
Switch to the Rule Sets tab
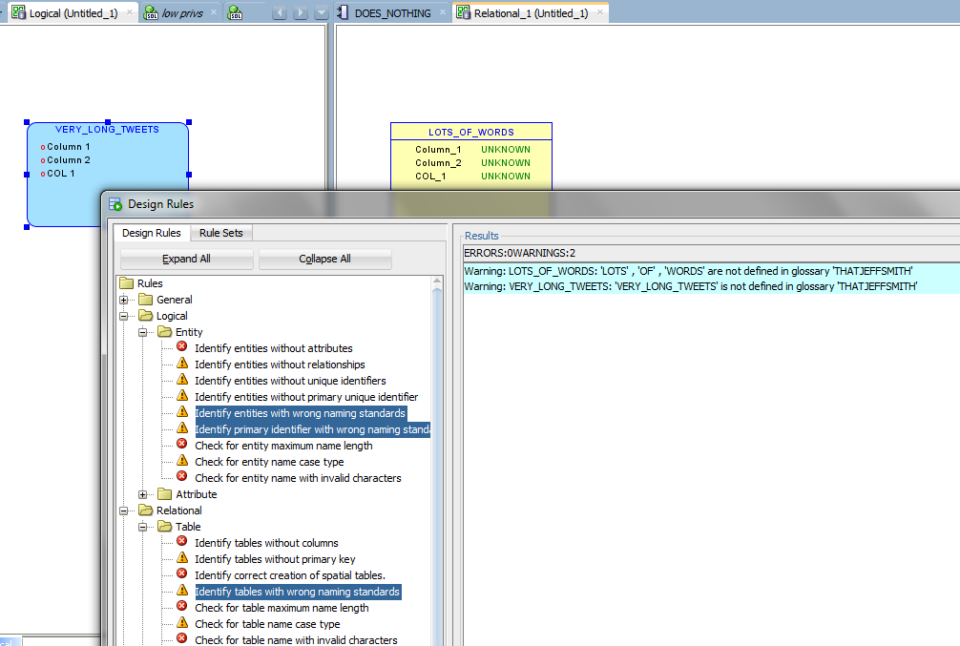(x=221, y=232)
